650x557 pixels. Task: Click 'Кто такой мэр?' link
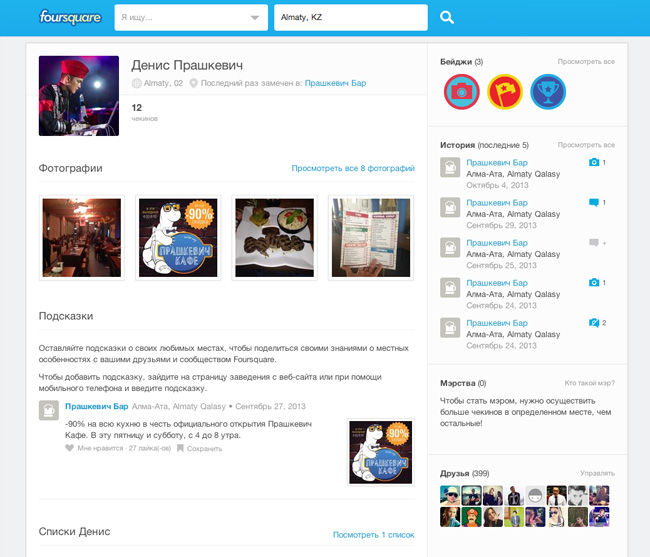(589, 383)
